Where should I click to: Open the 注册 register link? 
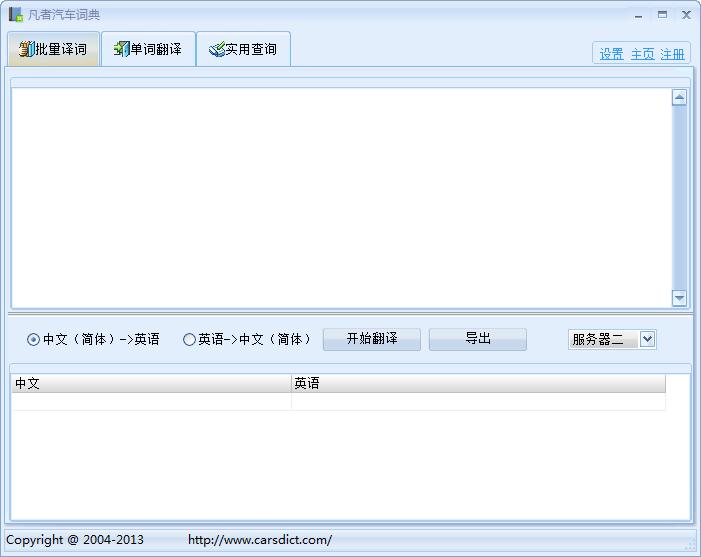pyautogui.click(x=672, y=54)
